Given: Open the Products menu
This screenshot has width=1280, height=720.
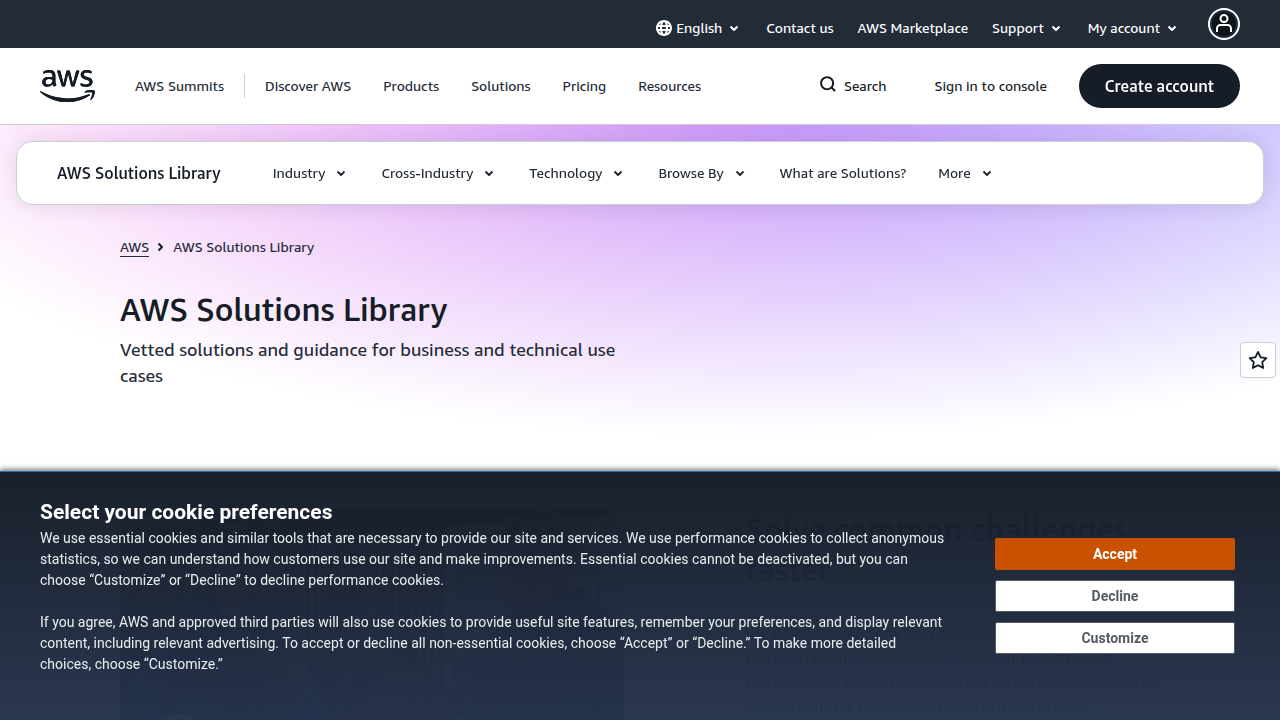Looking at the screenshot, I should click(x=411, y=86).
